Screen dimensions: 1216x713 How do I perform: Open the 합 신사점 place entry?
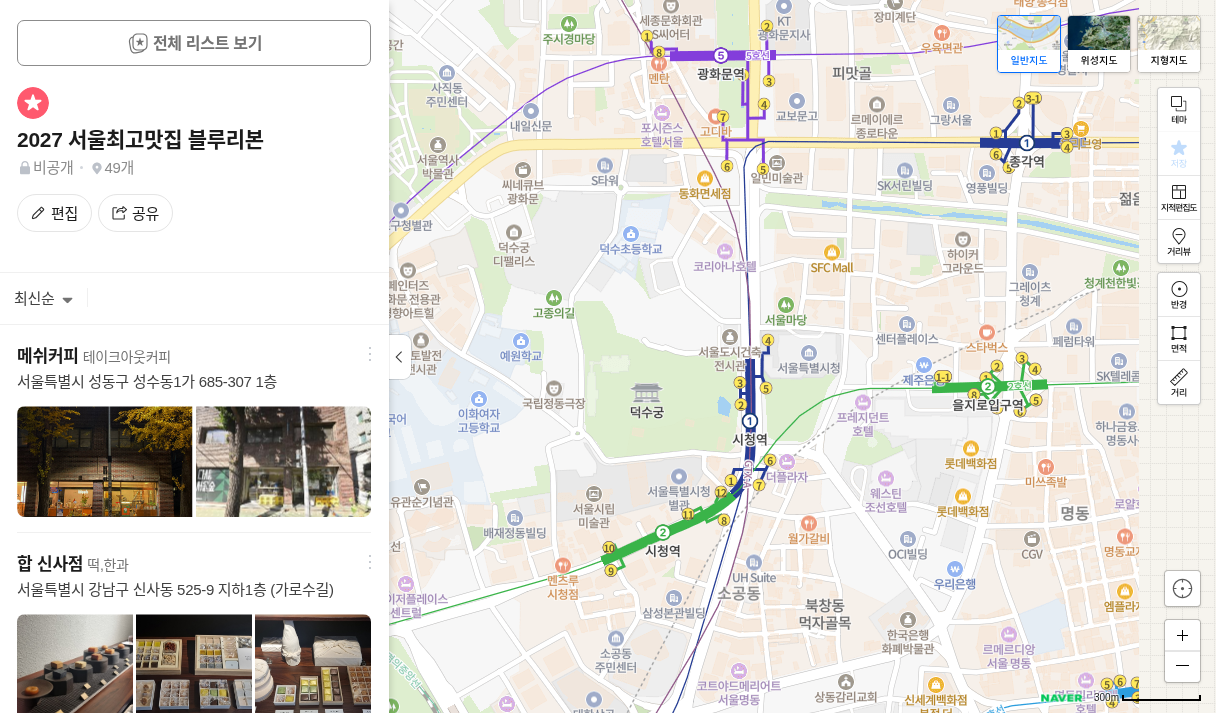(50, 563)
